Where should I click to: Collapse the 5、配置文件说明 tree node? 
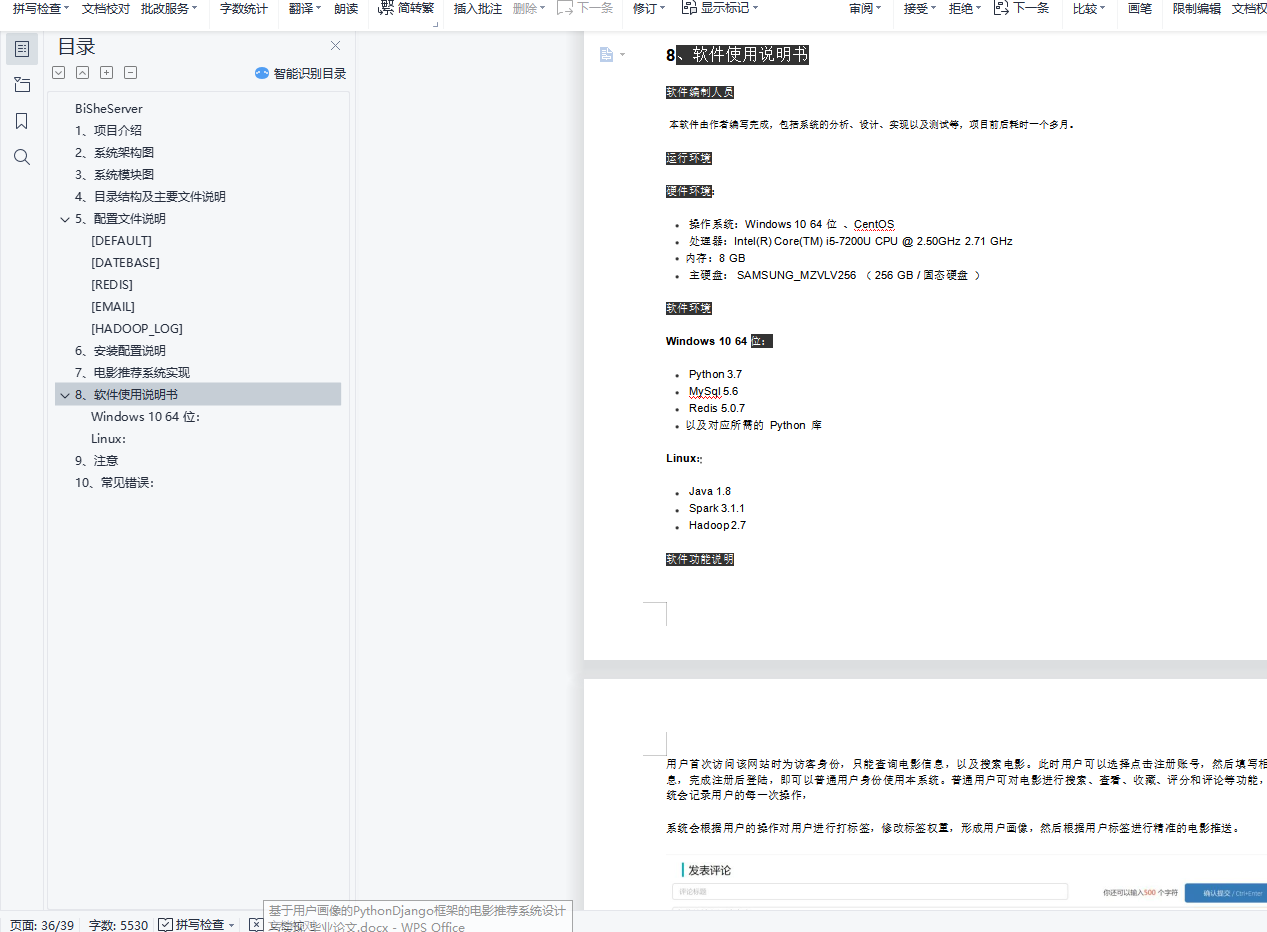coord(65,219)
